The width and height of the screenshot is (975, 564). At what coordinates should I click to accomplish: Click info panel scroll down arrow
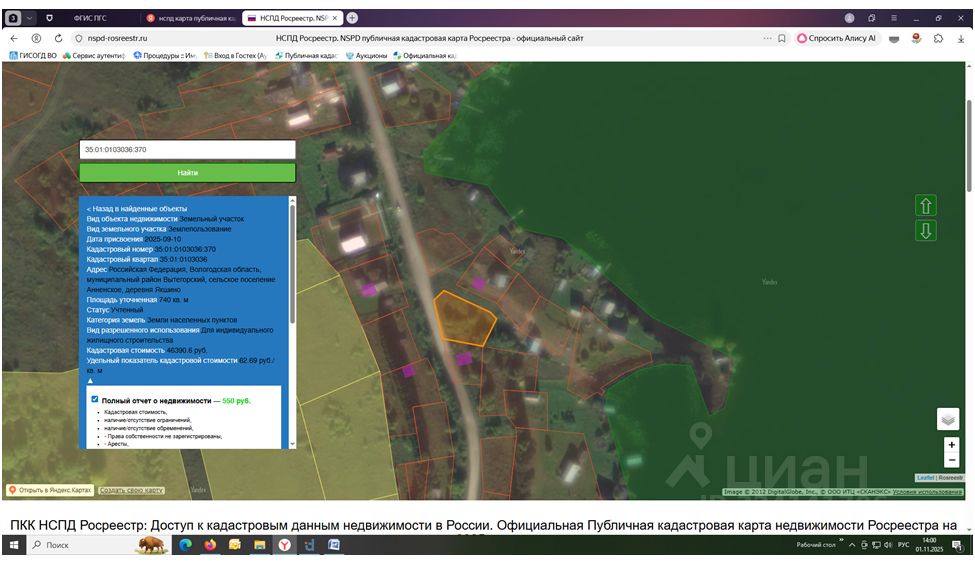[x=292, y=444]
